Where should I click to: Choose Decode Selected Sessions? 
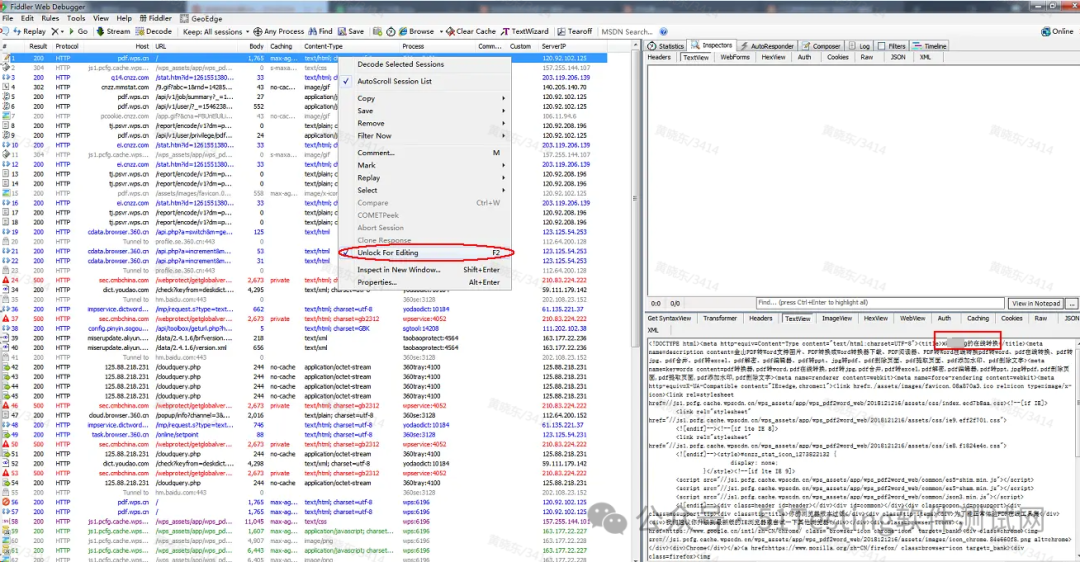pyautogui.click(x=424, y=64)
